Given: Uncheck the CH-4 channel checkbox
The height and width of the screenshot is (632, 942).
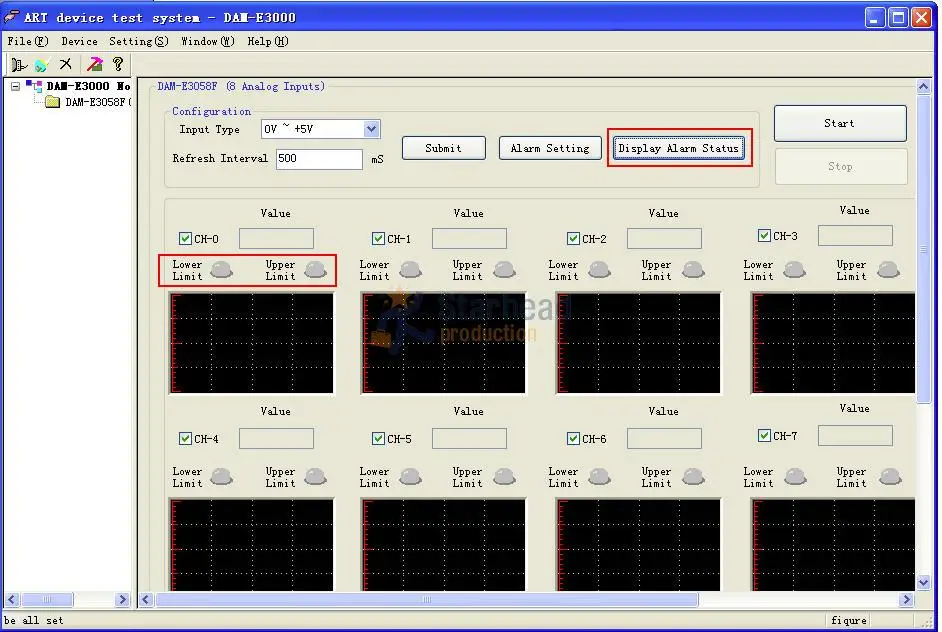Looking at the screenshot, I should pos(185,439).
